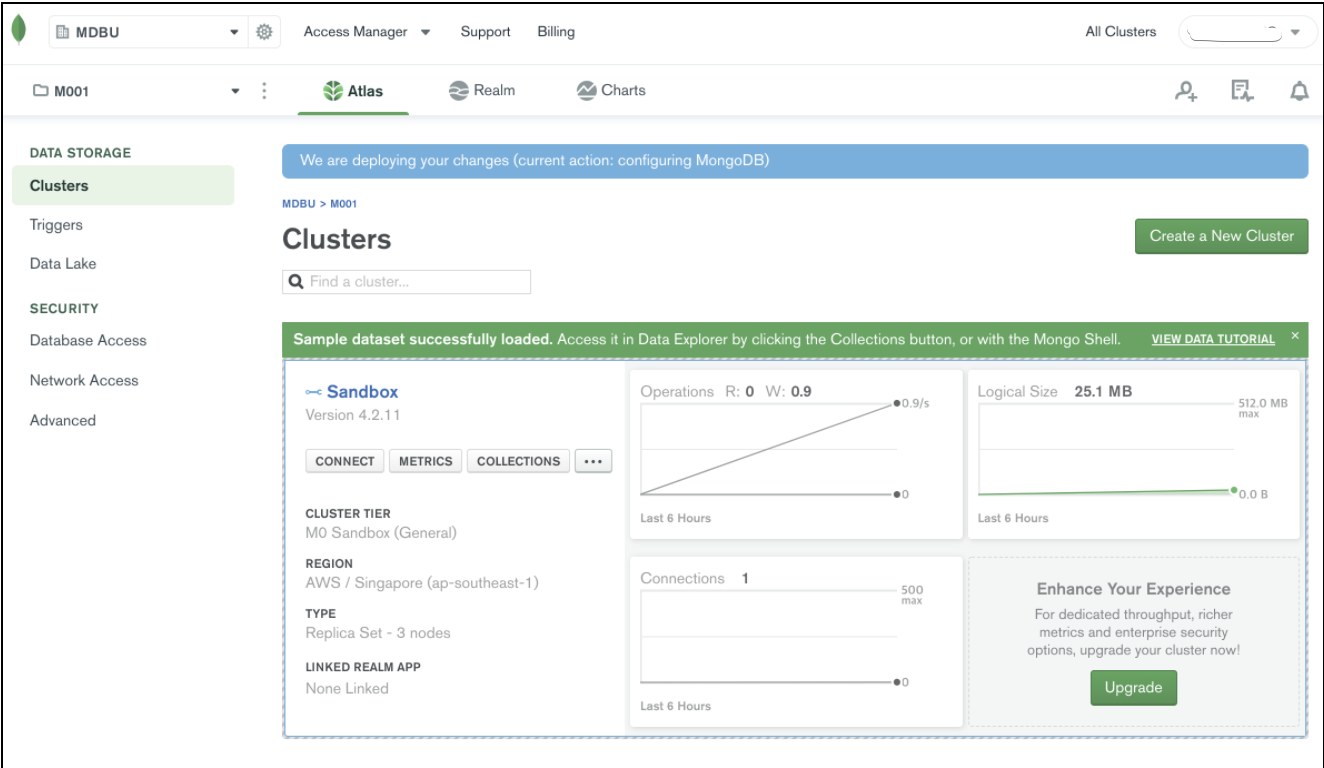Focus the Find a cluster search field

[x=407, y=282]
